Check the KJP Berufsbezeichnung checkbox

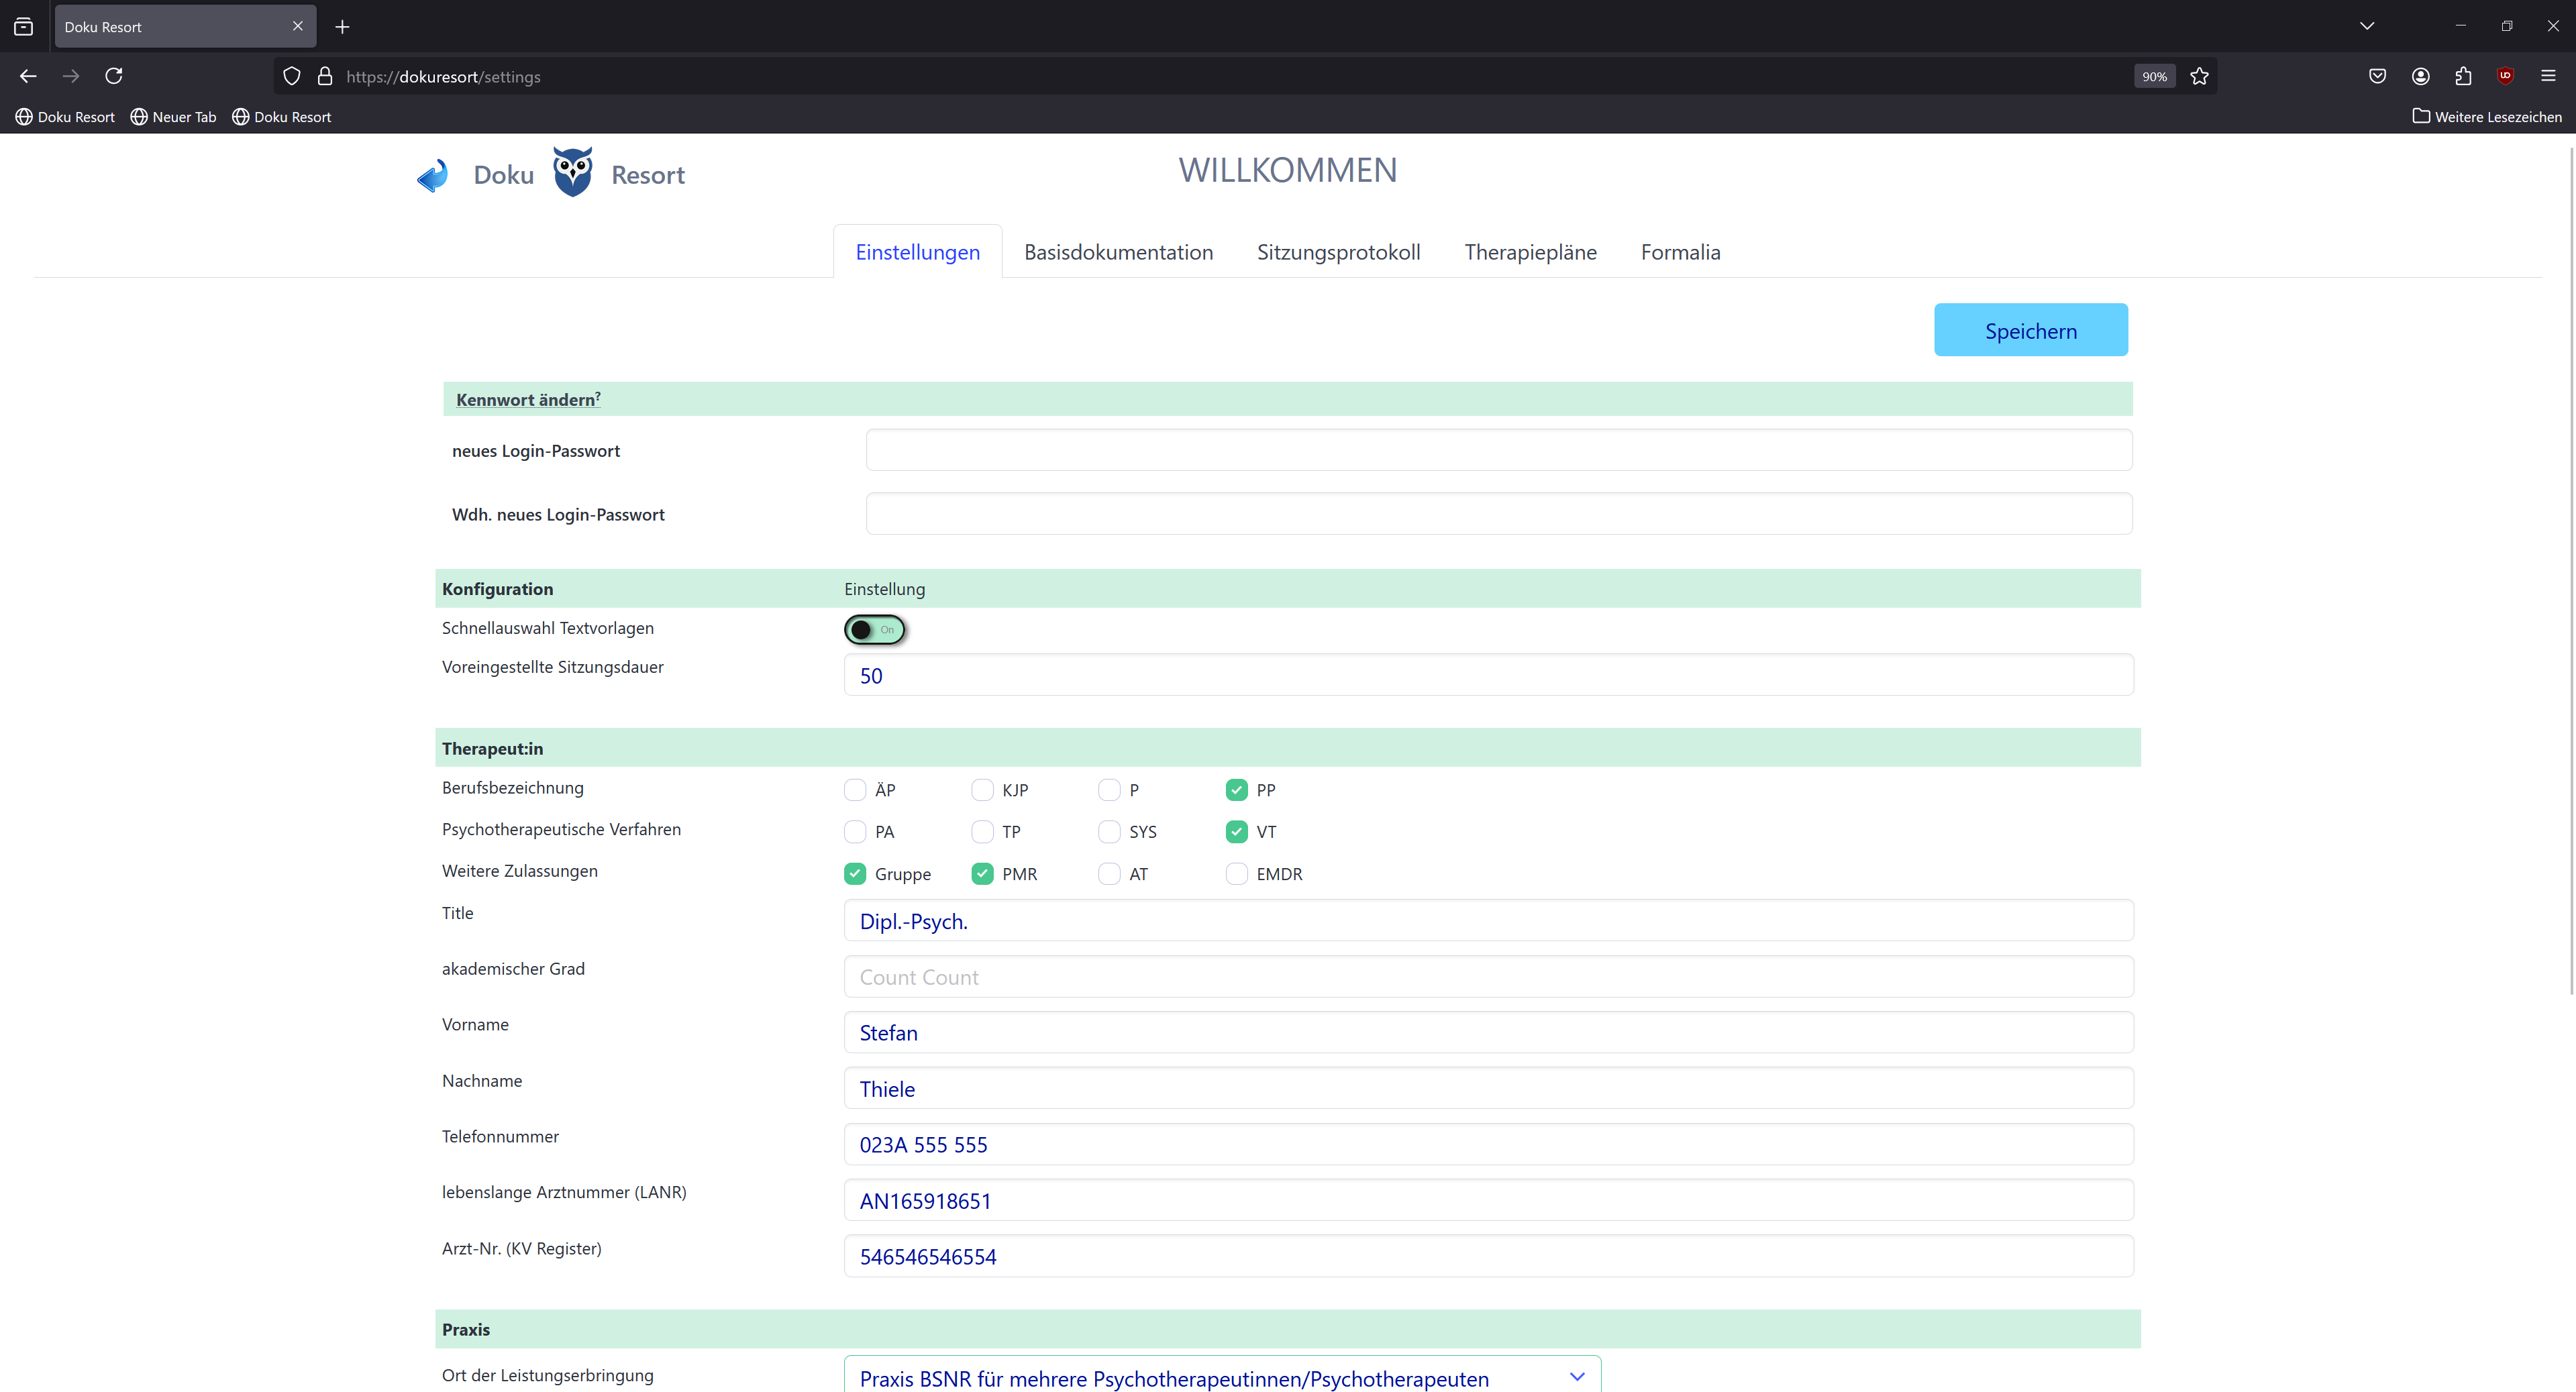pyautogui.click(x=982, y=790)
